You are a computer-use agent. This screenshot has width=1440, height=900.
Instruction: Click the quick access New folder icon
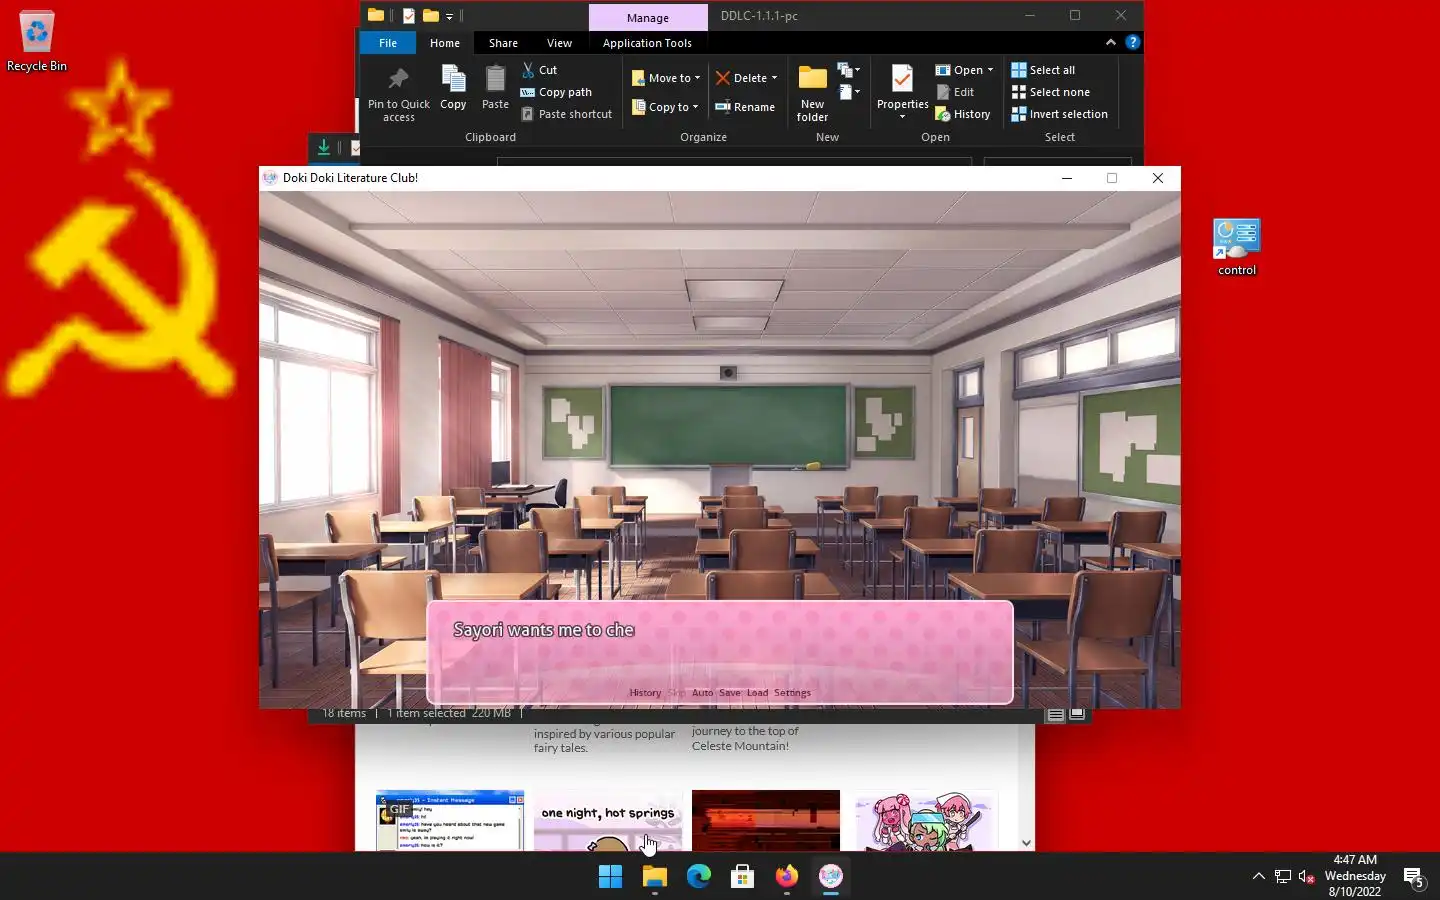point(431,16)
